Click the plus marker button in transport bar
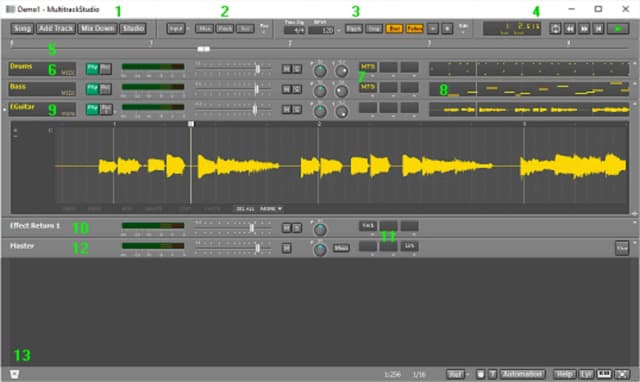 point(447,29)
